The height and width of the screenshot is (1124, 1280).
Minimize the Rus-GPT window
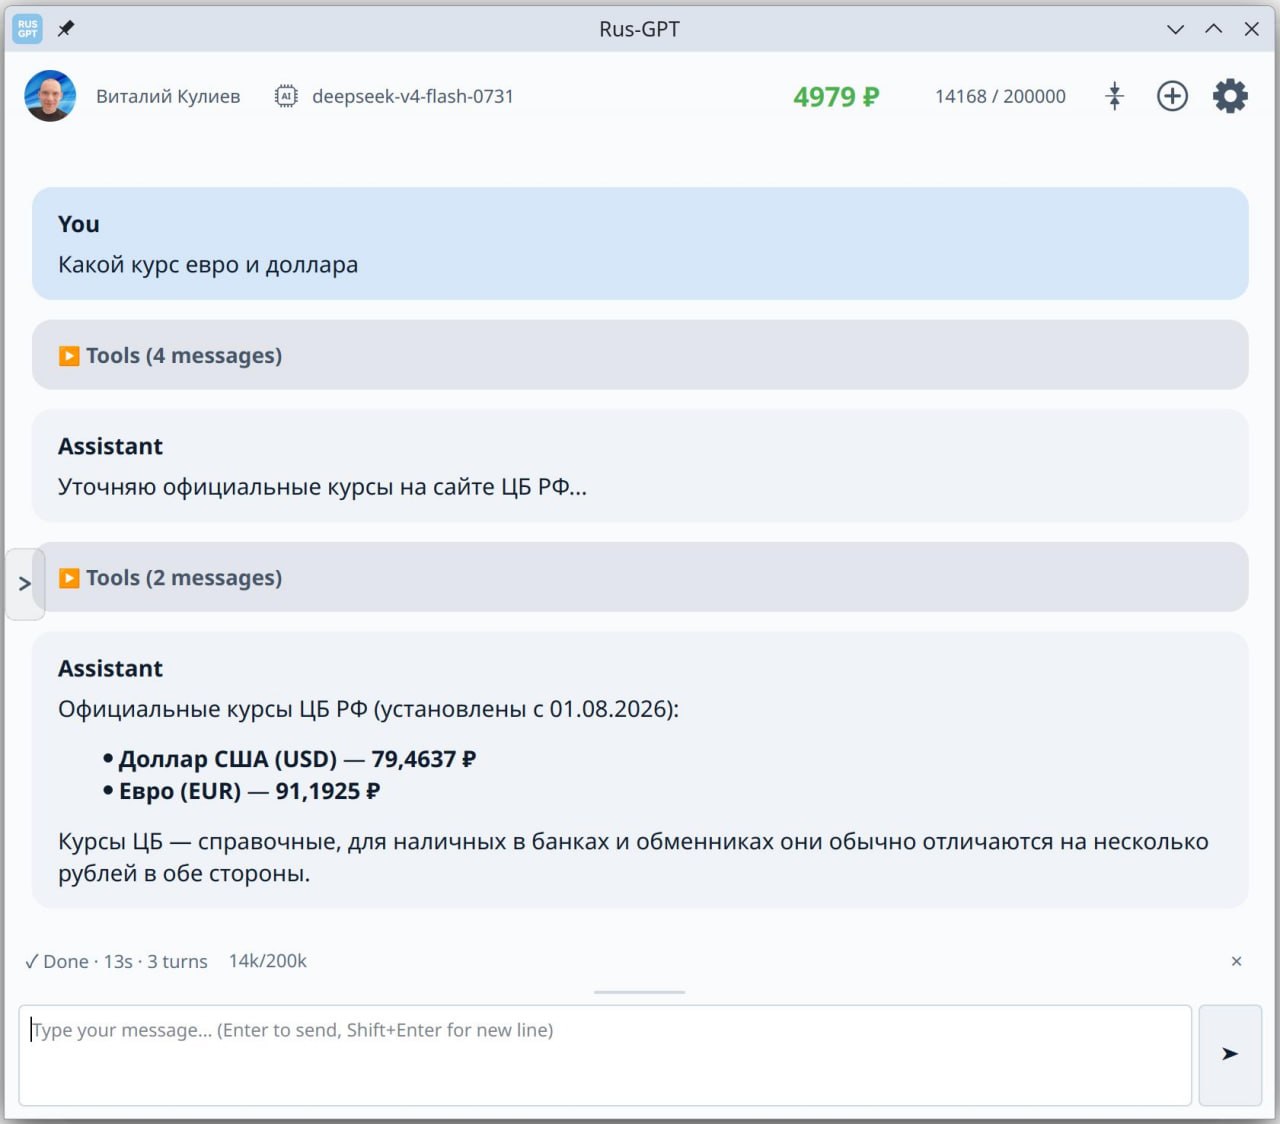click(x=1176, y=29)
